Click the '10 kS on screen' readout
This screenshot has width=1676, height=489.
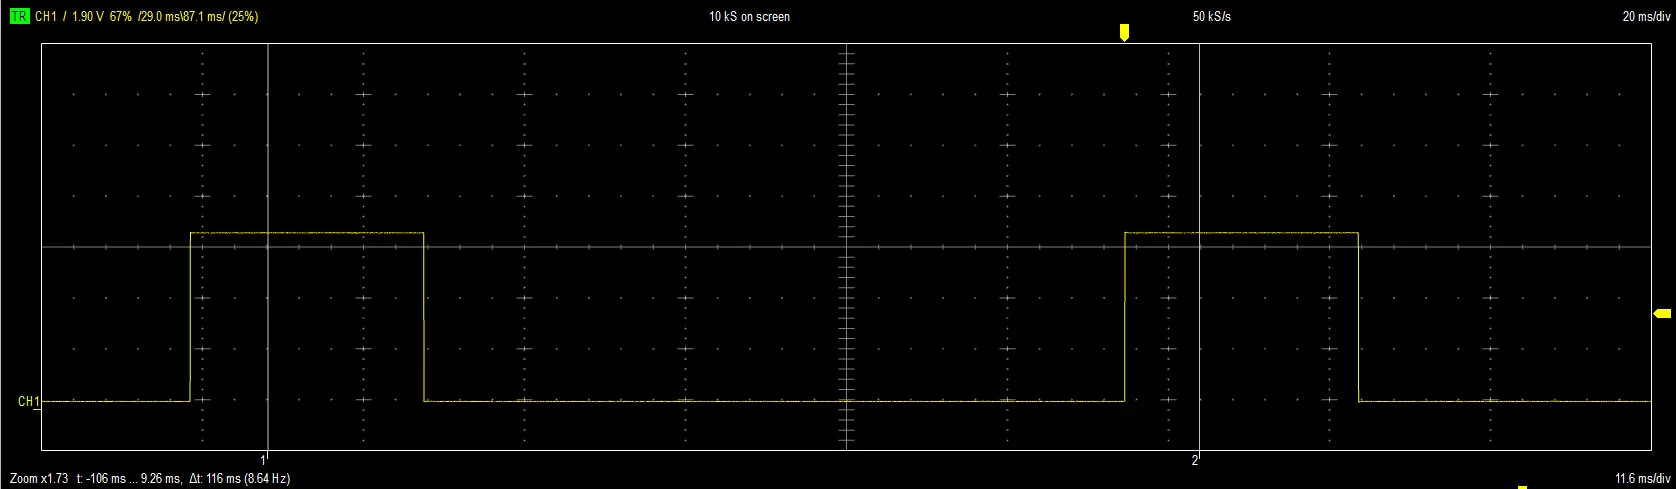(749, 17)
